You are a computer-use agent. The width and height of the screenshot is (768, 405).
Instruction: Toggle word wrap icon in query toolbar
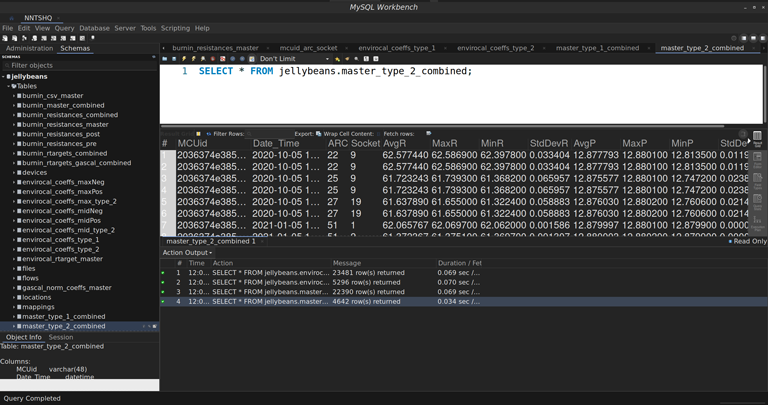pyautogui.click(x=376, y=59)
